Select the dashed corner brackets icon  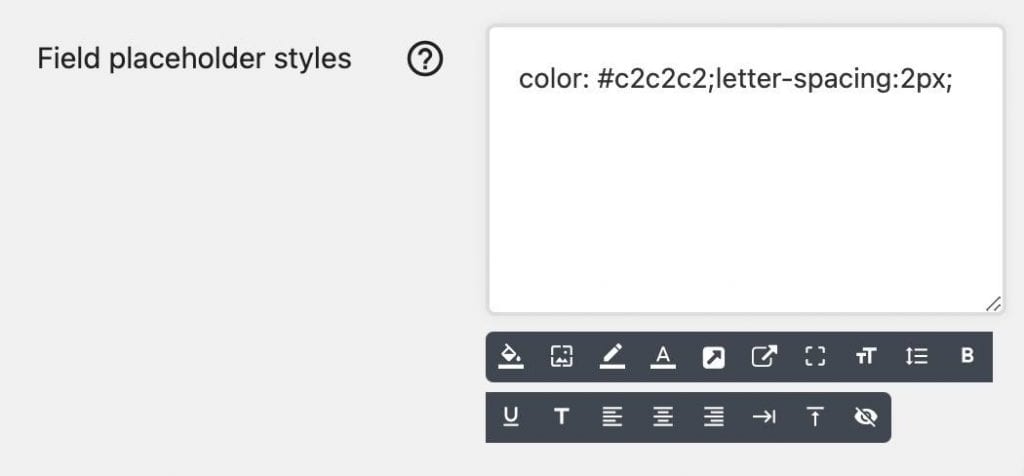pyautogui.click(x=815, y=357)
